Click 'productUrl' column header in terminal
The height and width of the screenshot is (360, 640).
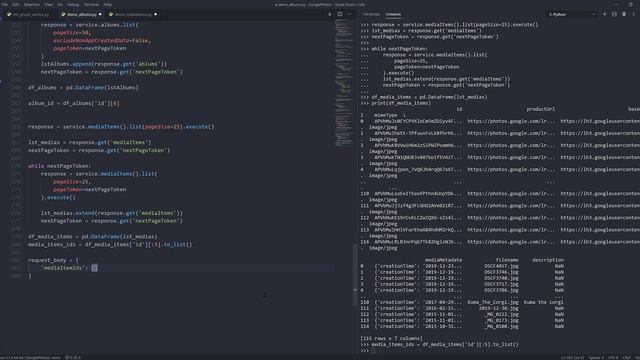tap(540, 109)
